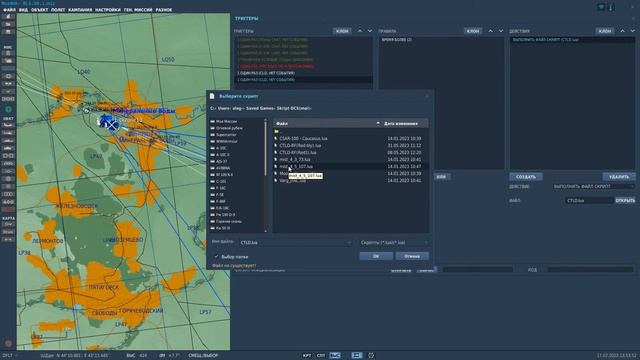Click the first icon in the top-right corner

[x=601, y=7]
